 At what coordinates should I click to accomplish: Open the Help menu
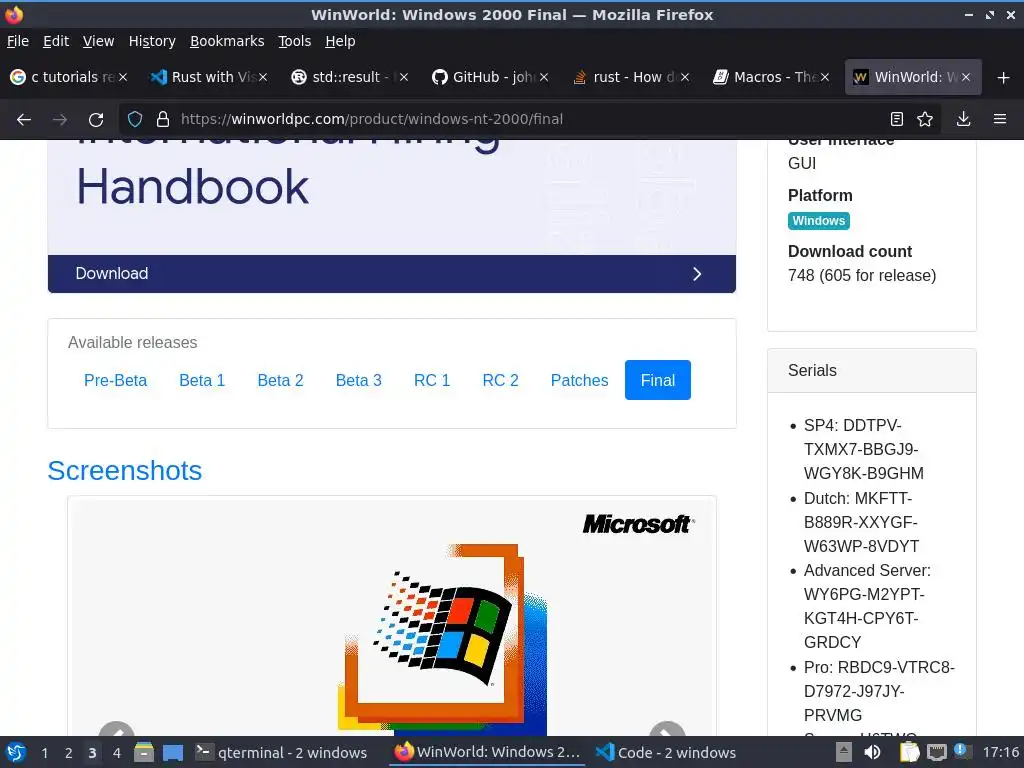(x=340, y=41)
